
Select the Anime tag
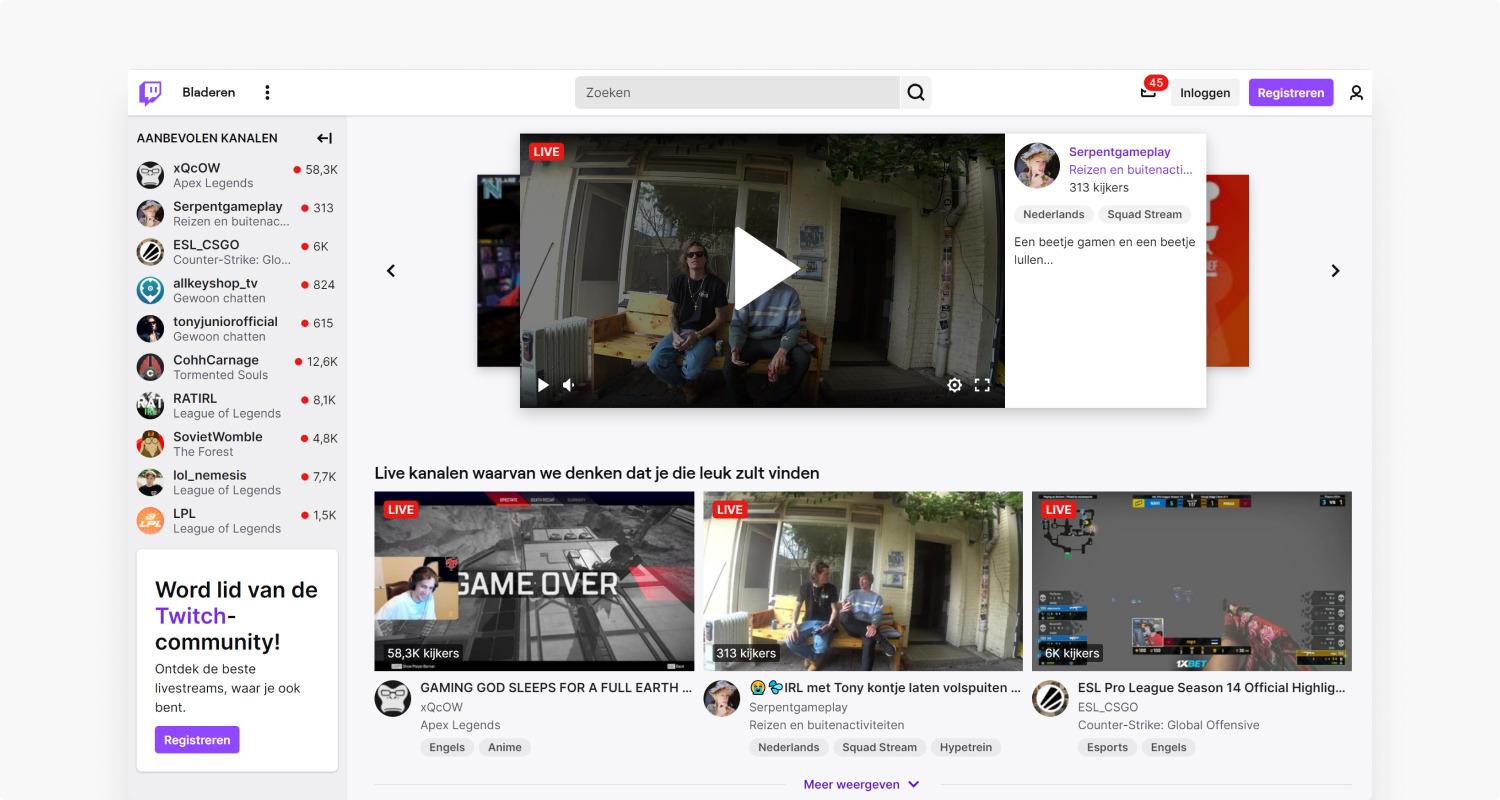coord(505,747)
